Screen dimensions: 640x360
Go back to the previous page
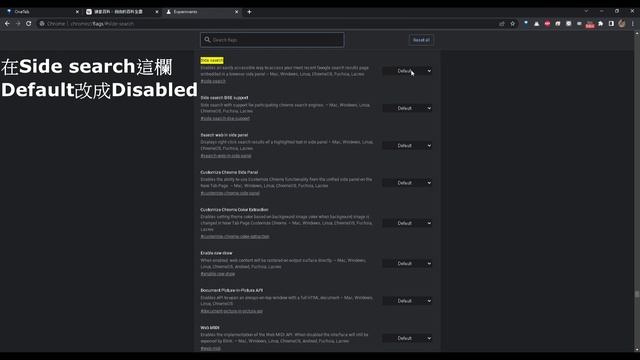(x=7, y=24)
